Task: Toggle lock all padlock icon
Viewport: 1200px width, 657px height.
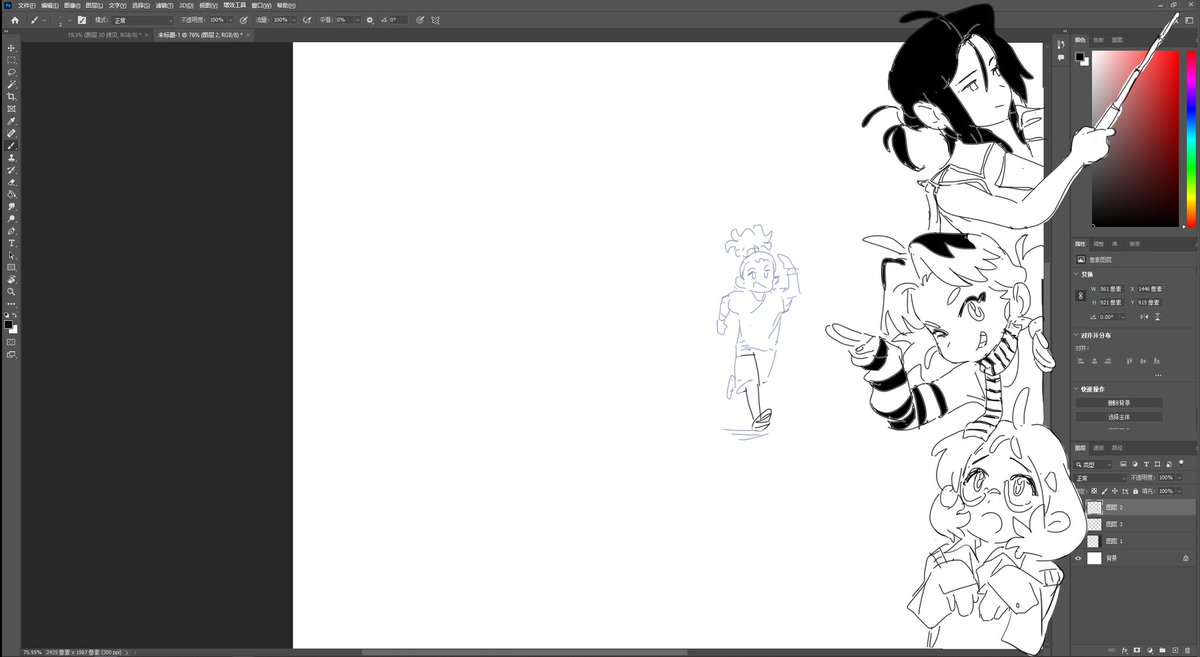Action: [1134, 491]
